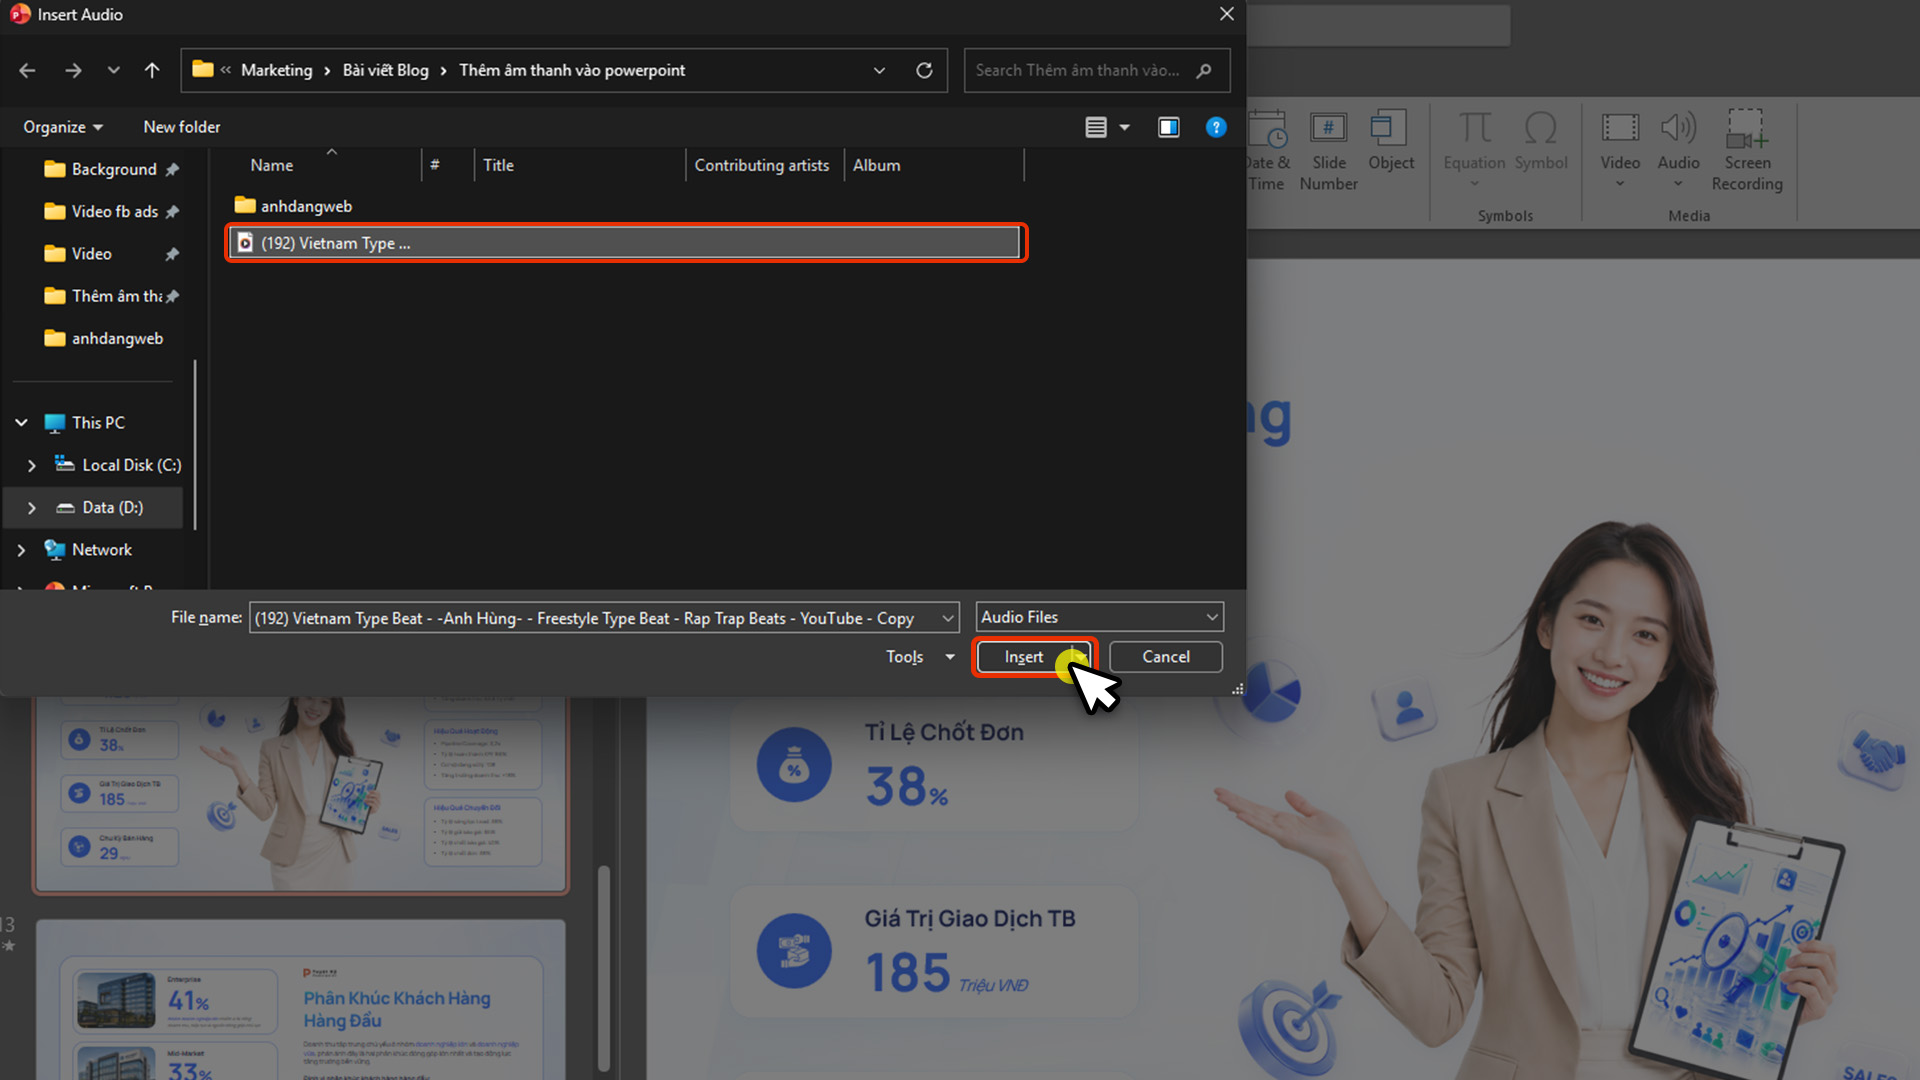The height and width of the screenshot is (1080, 1920).
Task: Sort files by Name column header
Action: click(x=272, y=165)
